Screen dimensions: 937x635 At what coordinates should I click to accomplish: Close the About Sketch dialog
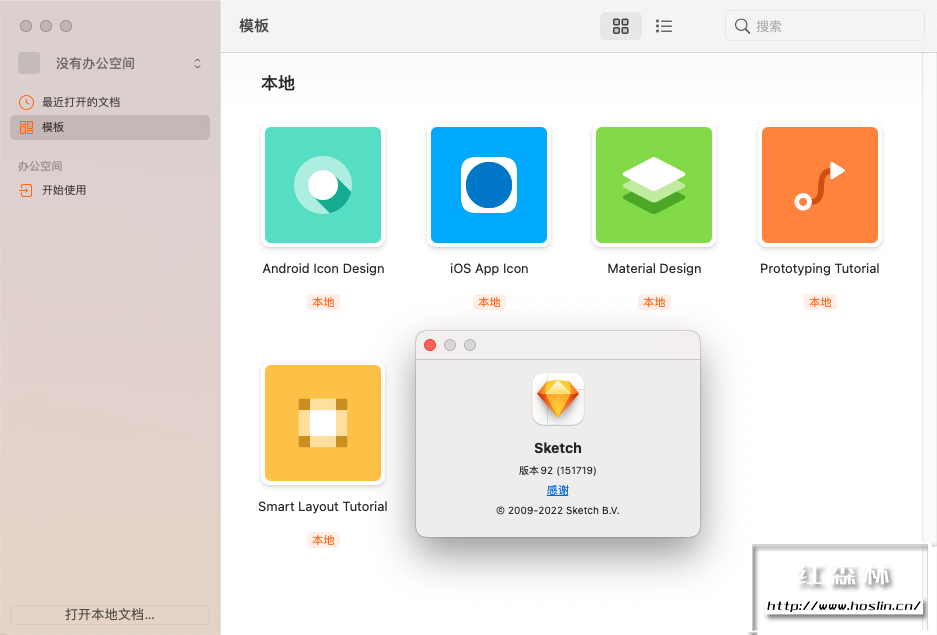(x=430, y=345)
